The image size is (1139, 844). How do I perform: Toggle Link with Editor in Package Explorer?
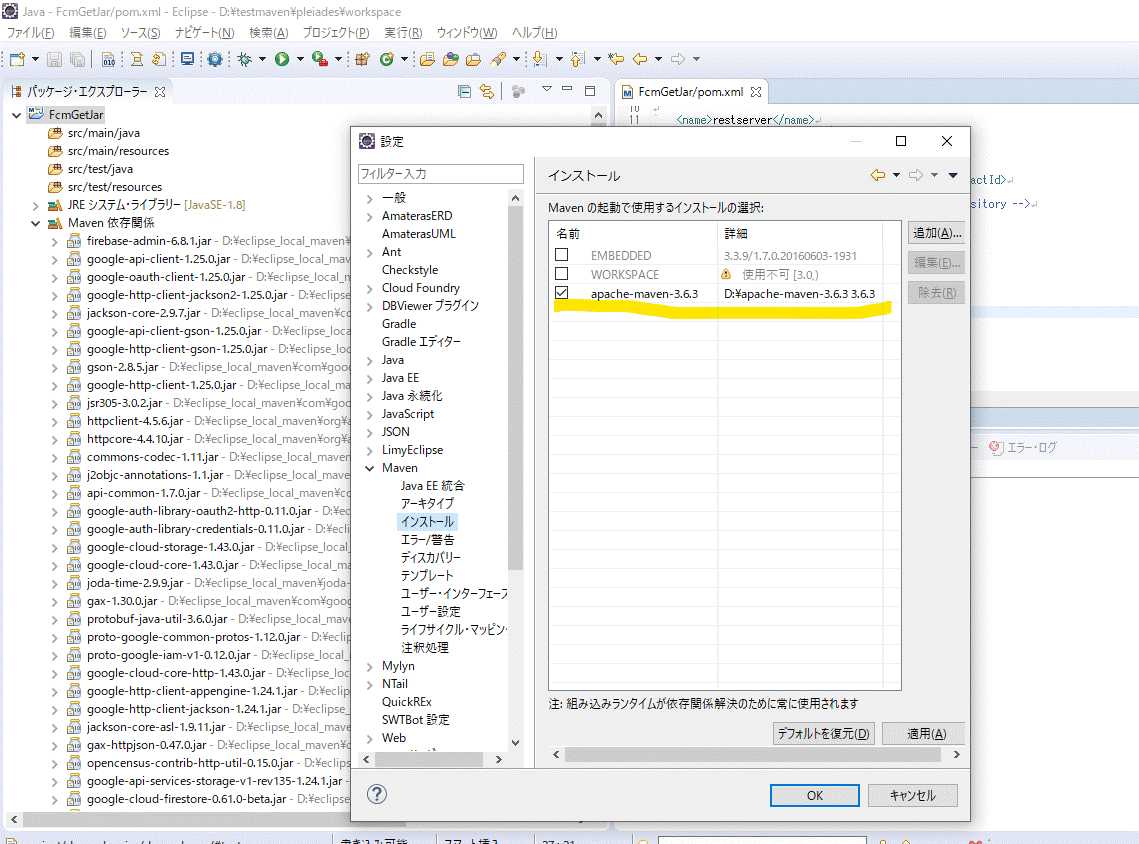click(487, 91)
